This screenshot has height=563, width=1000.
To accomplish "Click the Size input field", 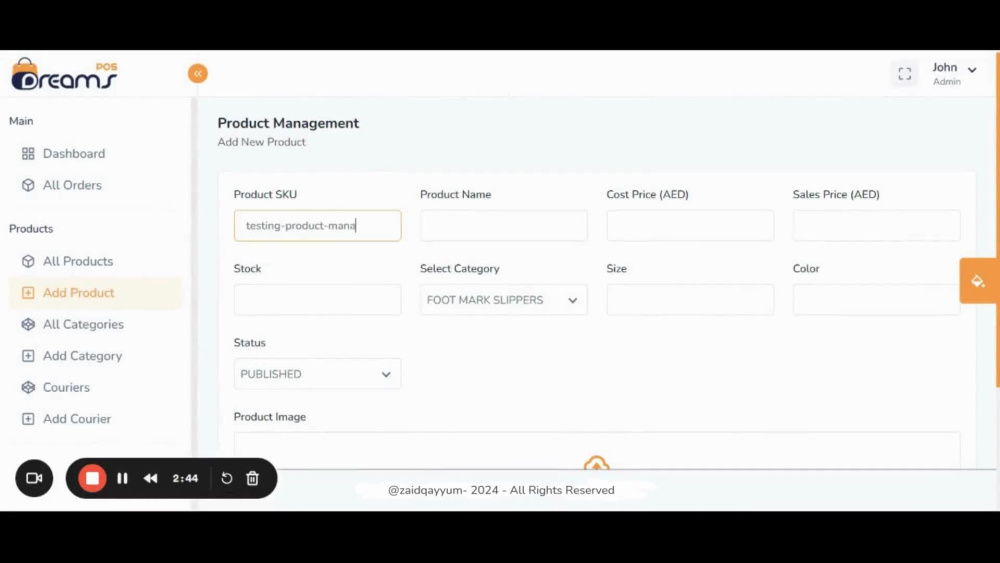I will pos(690,300).
